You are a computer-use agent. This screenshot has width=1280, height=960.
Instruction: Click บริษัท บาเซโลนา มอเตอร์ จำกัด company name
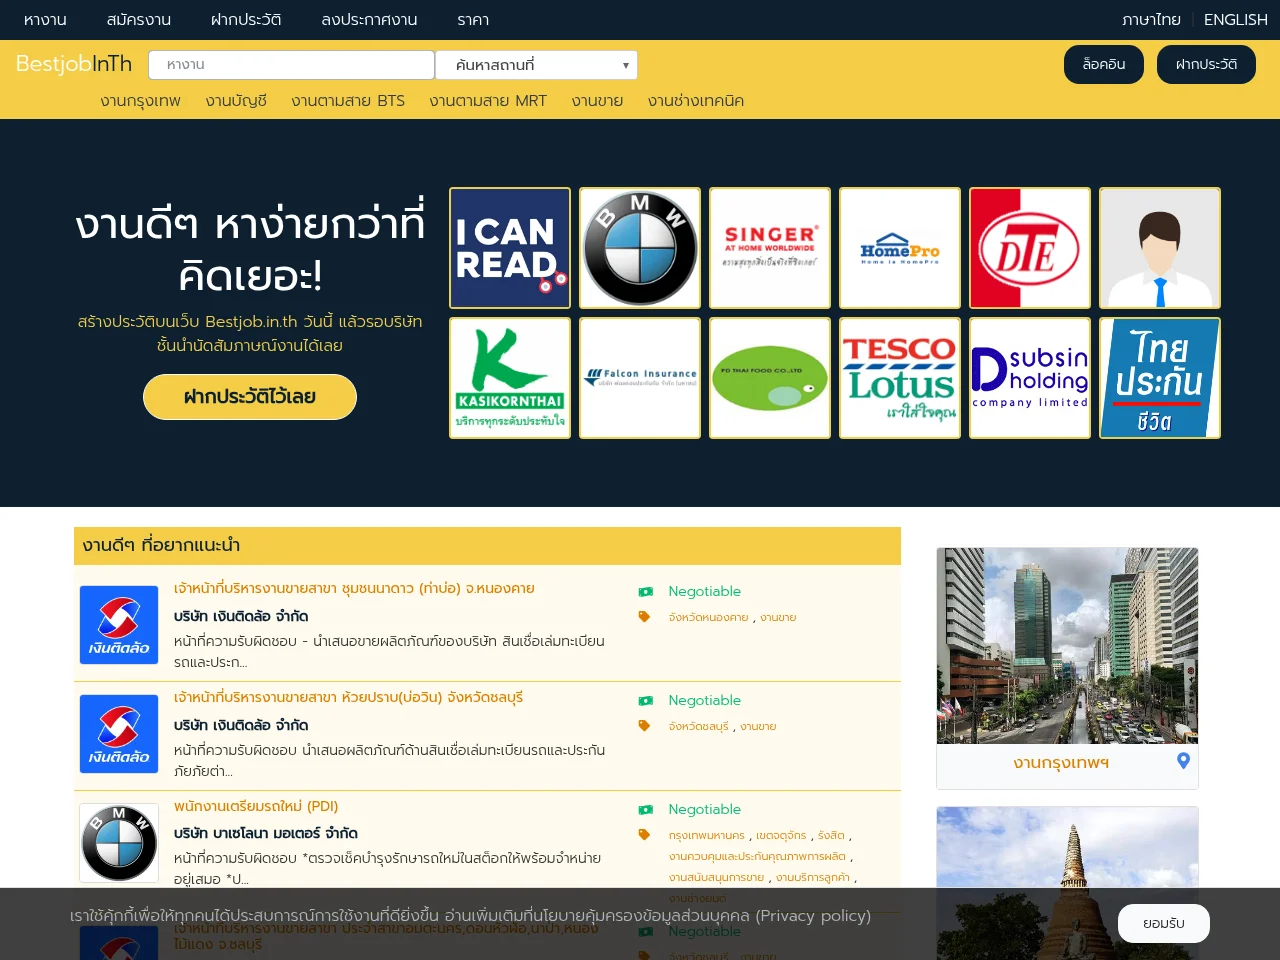point(266,833)
